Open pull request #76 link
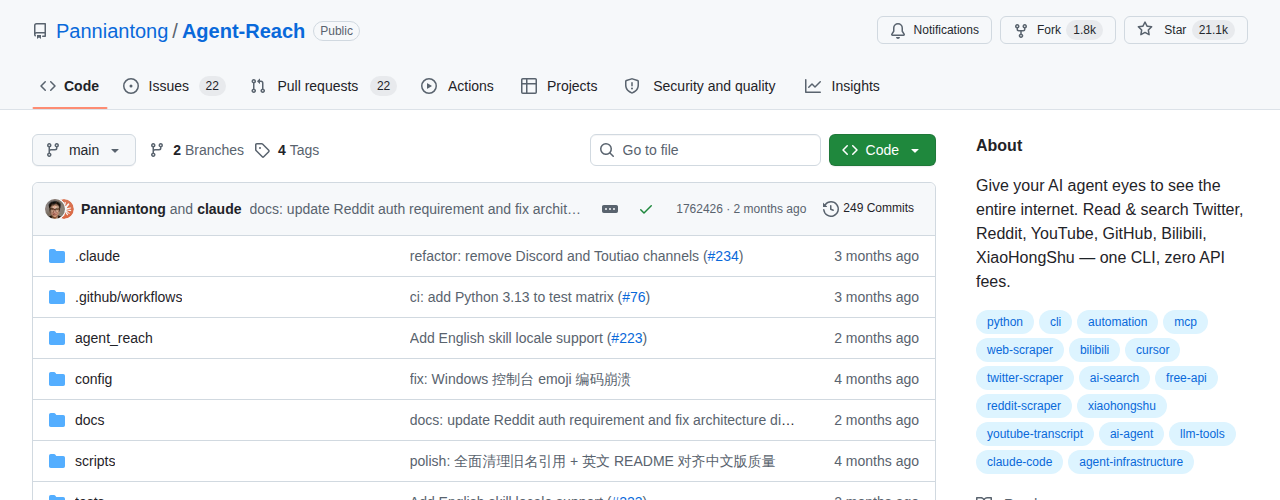 [x=633, y=297]
